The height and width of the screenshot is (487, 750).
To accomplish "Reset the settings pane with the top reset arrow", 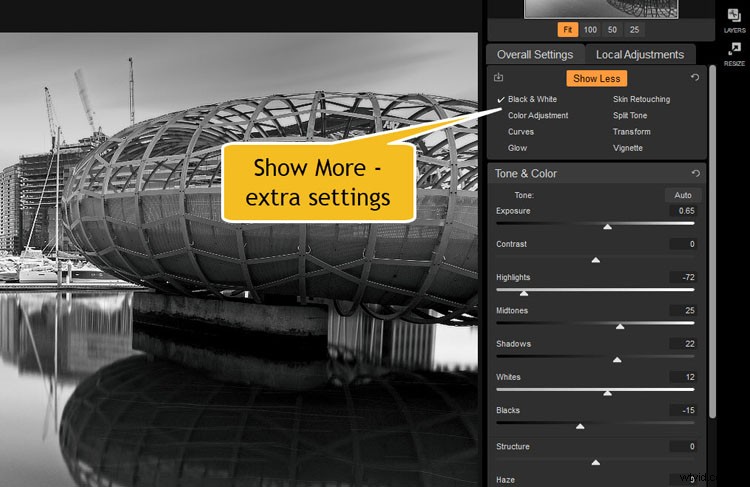I will point(695,77).
